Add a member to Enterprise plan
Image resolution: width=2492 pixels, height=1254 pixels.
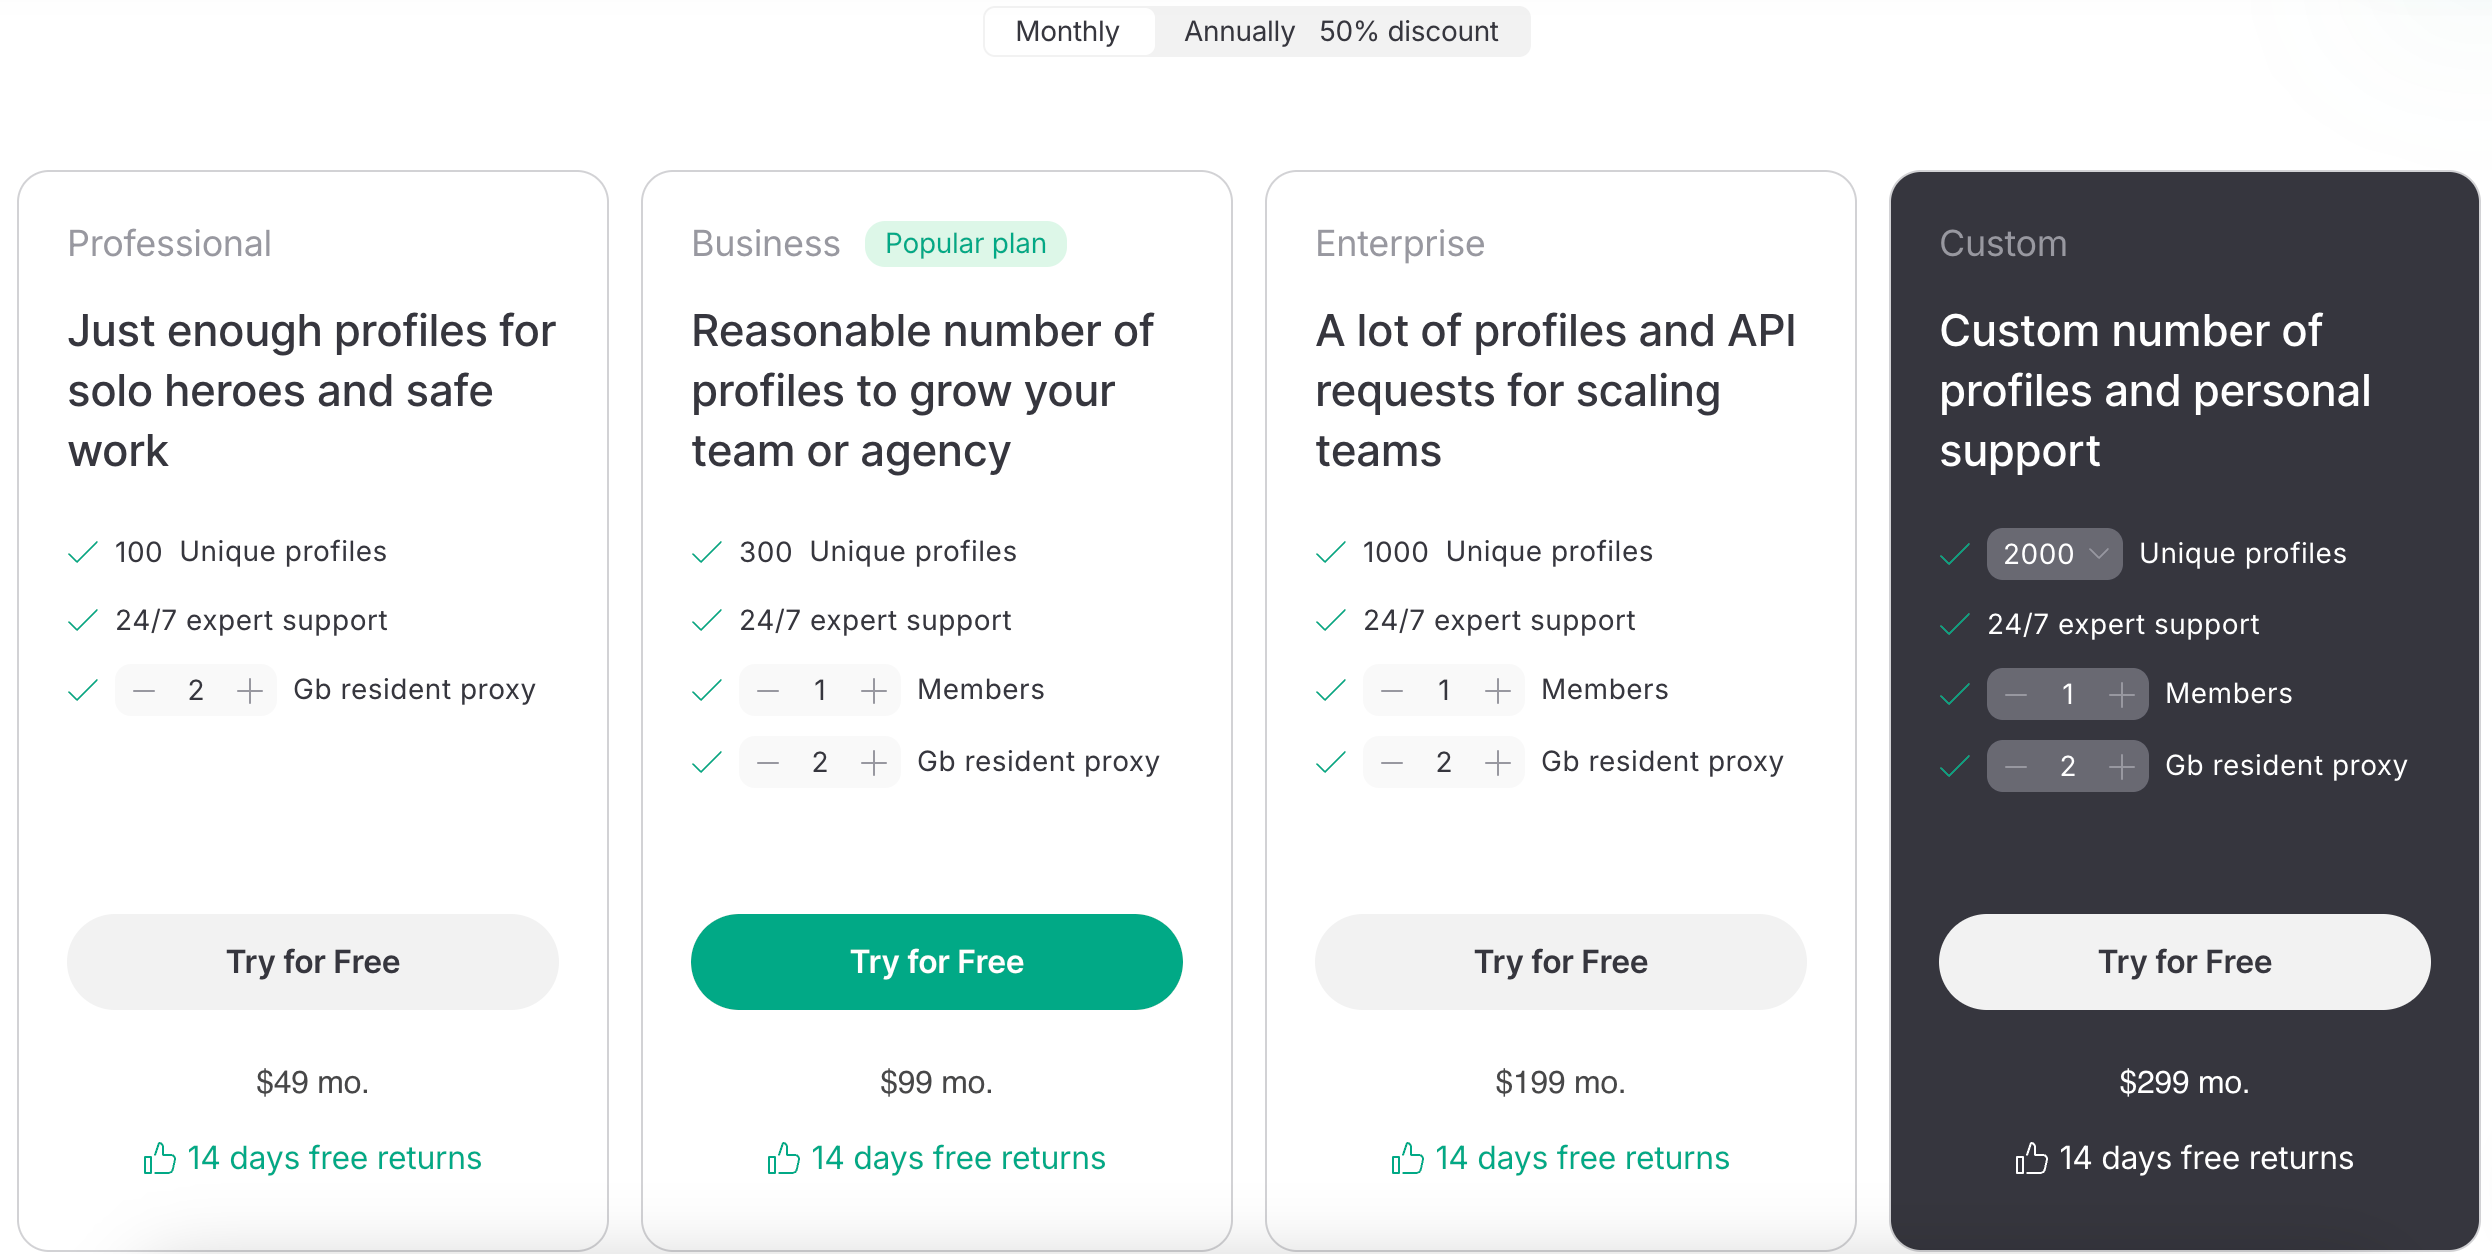(x=1498, y=690)
